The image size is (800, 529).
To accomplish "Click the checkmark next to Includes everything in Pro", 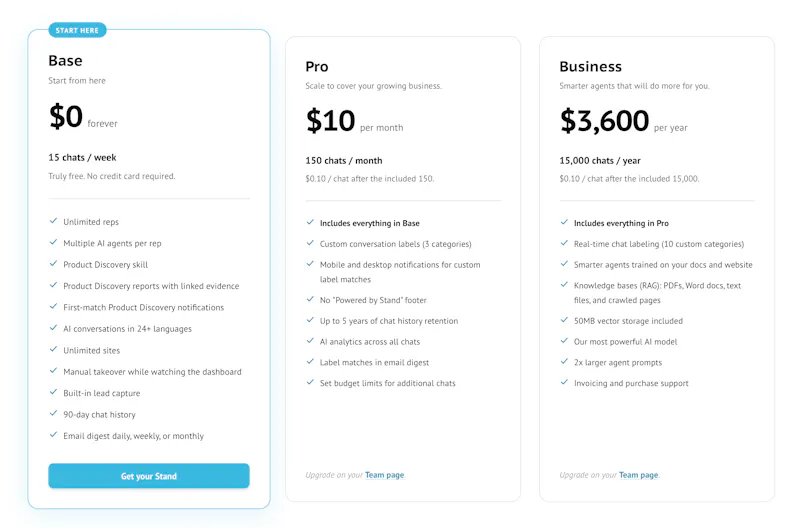I will coord(564,222).
